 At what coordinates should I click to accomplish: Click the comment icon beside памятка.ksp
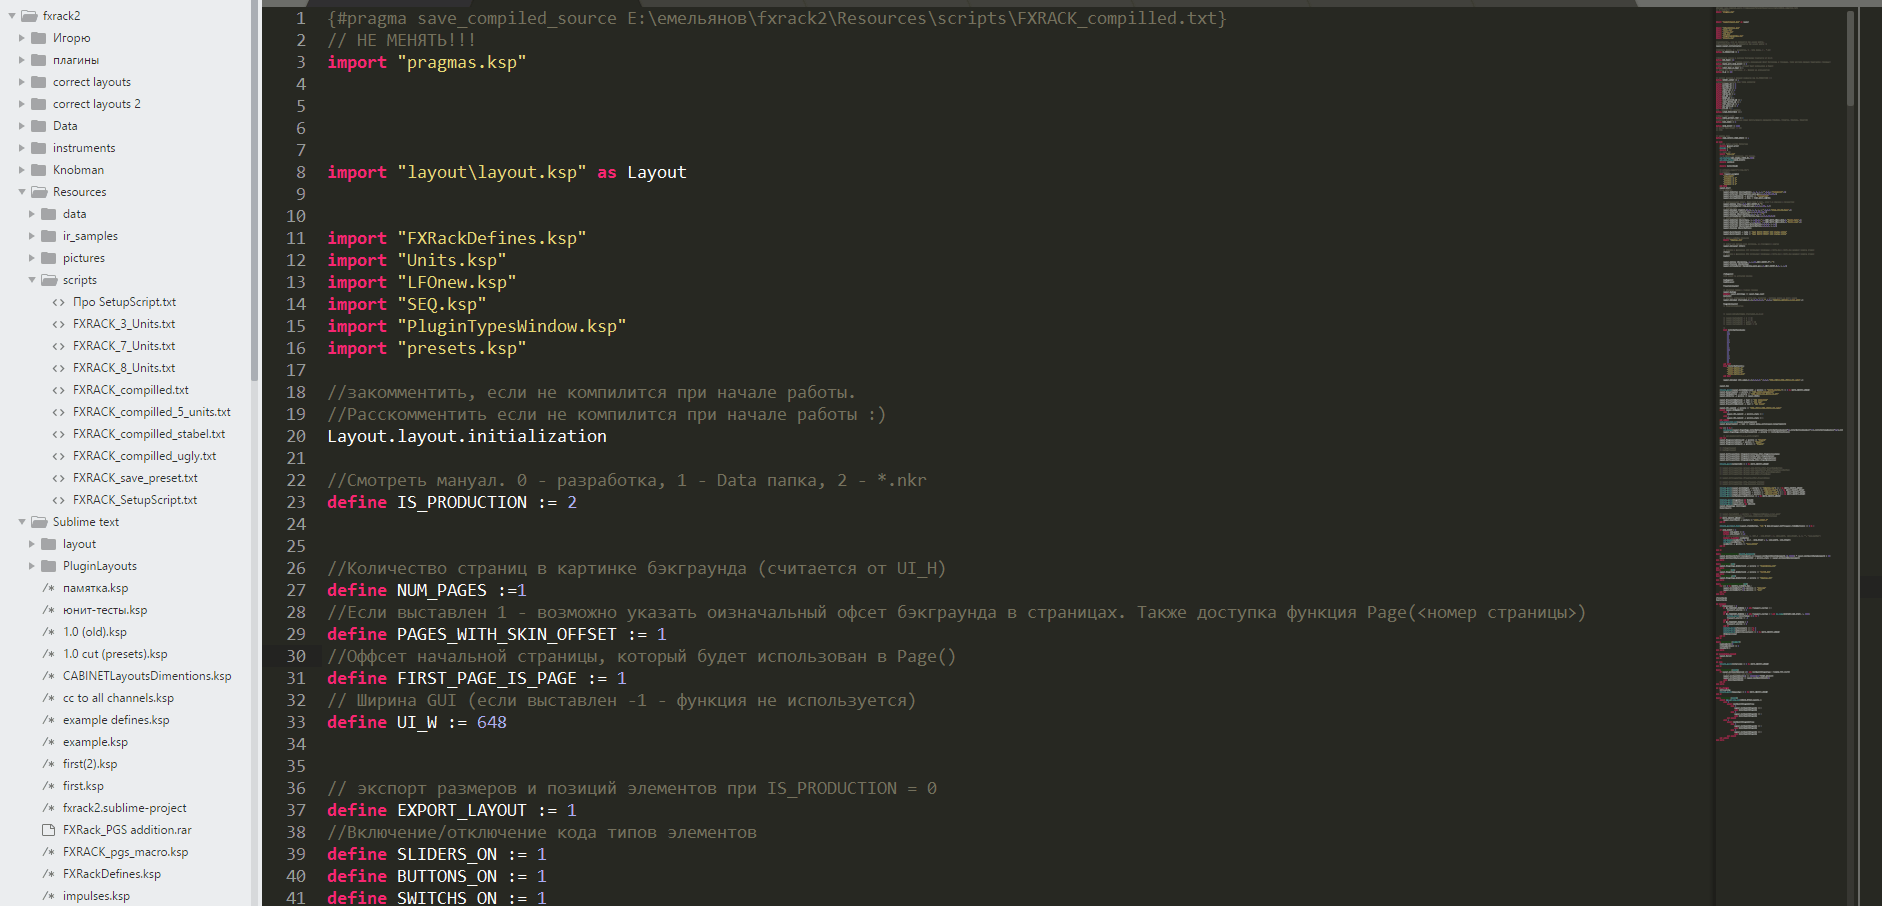tap(49, 588)
